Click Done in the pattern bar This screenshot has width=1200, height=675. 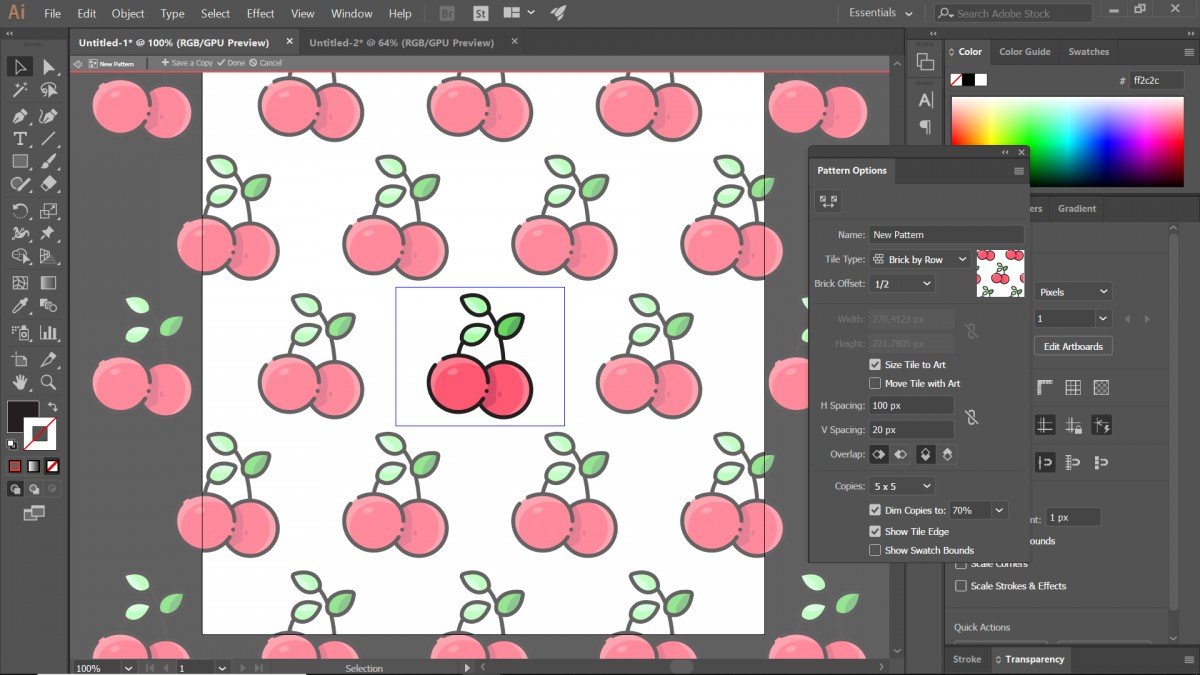coord(232,63)
